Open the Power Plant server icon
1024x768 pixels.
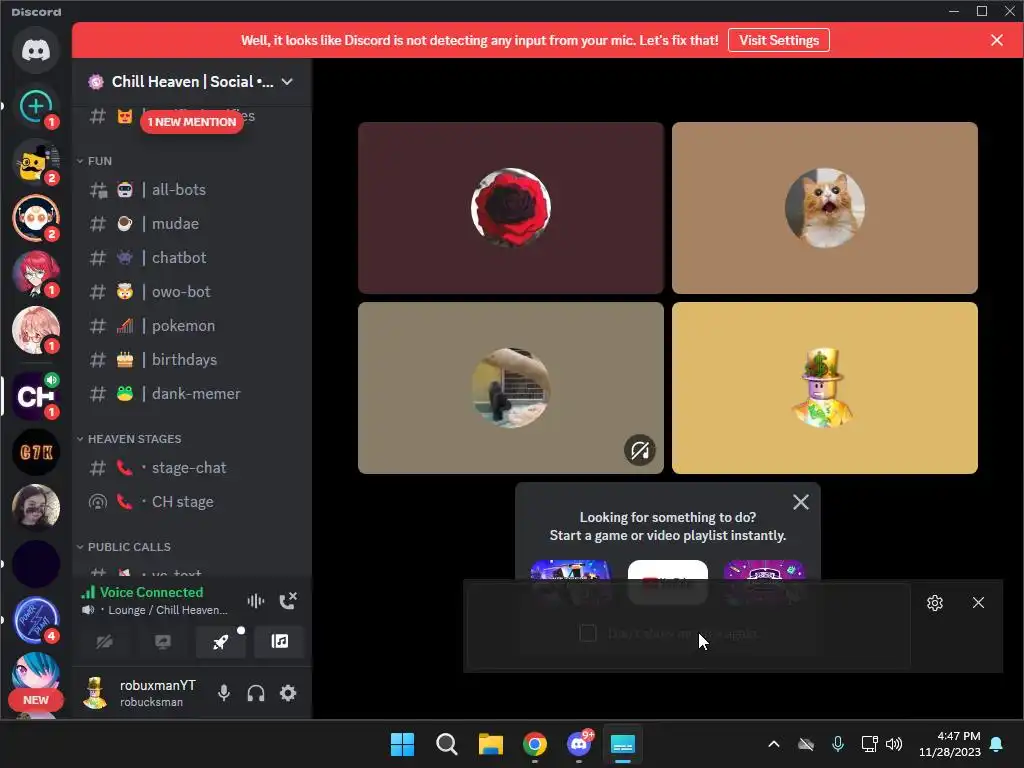[x=36, y=620]
